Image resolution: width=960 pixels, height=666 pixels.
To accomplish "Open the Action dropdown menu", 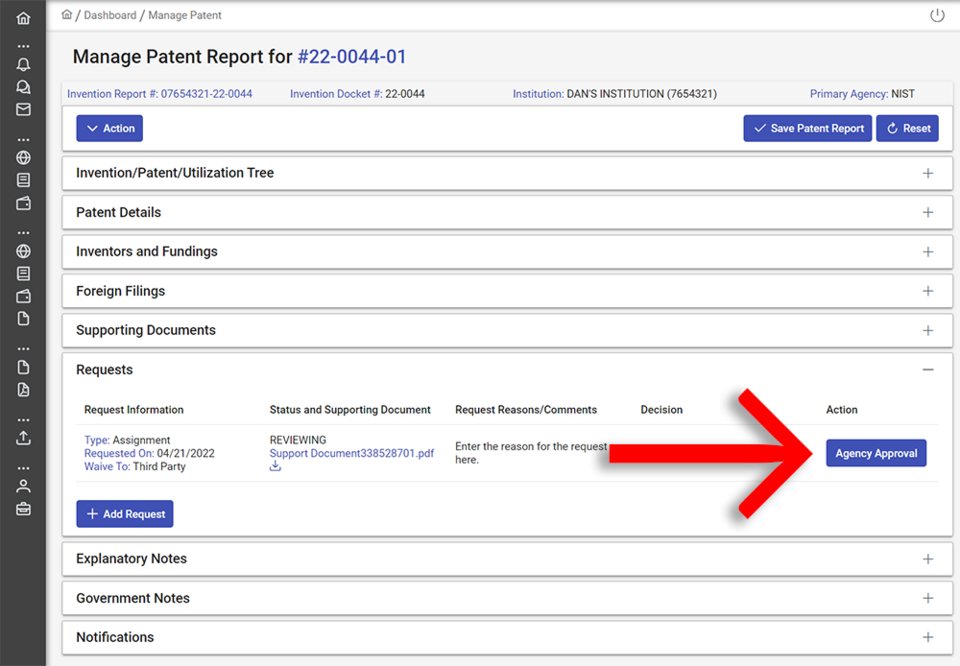I will coord(109,128).
